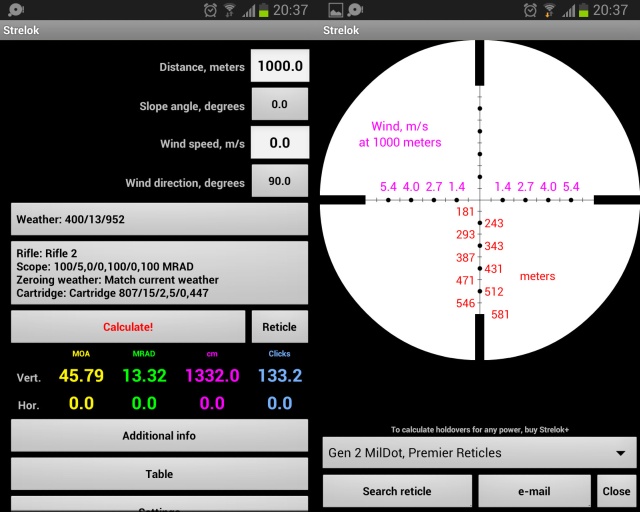Tap the 'To calculate holdovers for any power' notice
The image size is (640, 512).
coord(480,430)
